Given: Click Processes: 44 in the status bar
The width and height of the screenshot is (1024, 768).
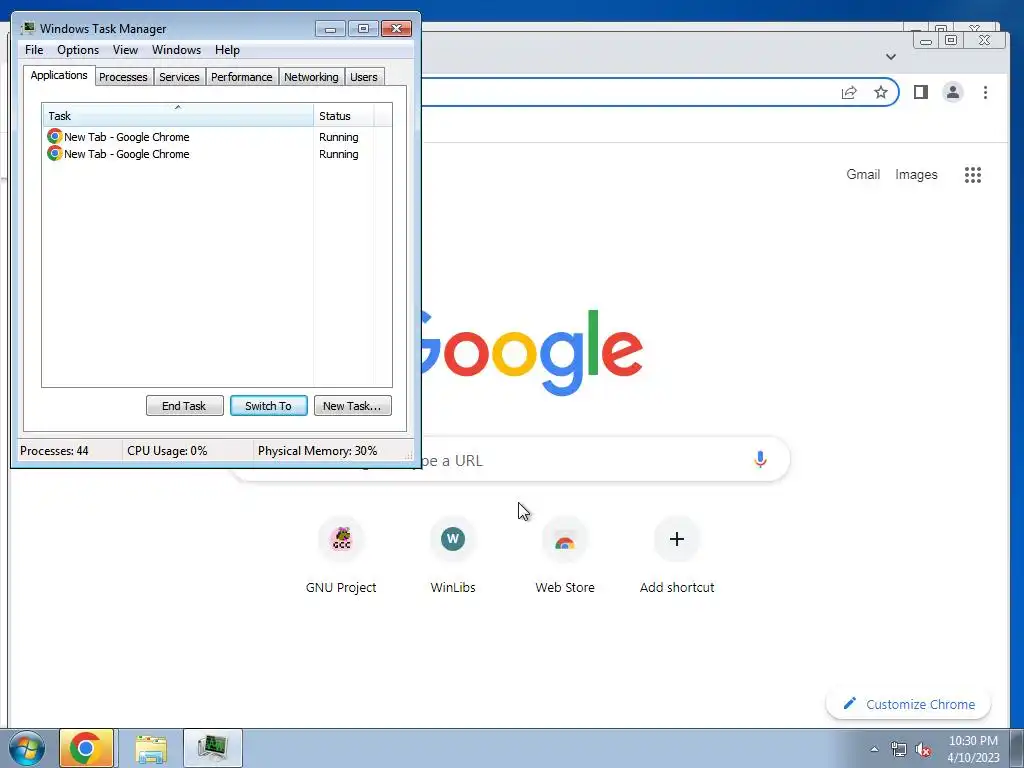Looking at the screenshot, I should pos(54,451).
